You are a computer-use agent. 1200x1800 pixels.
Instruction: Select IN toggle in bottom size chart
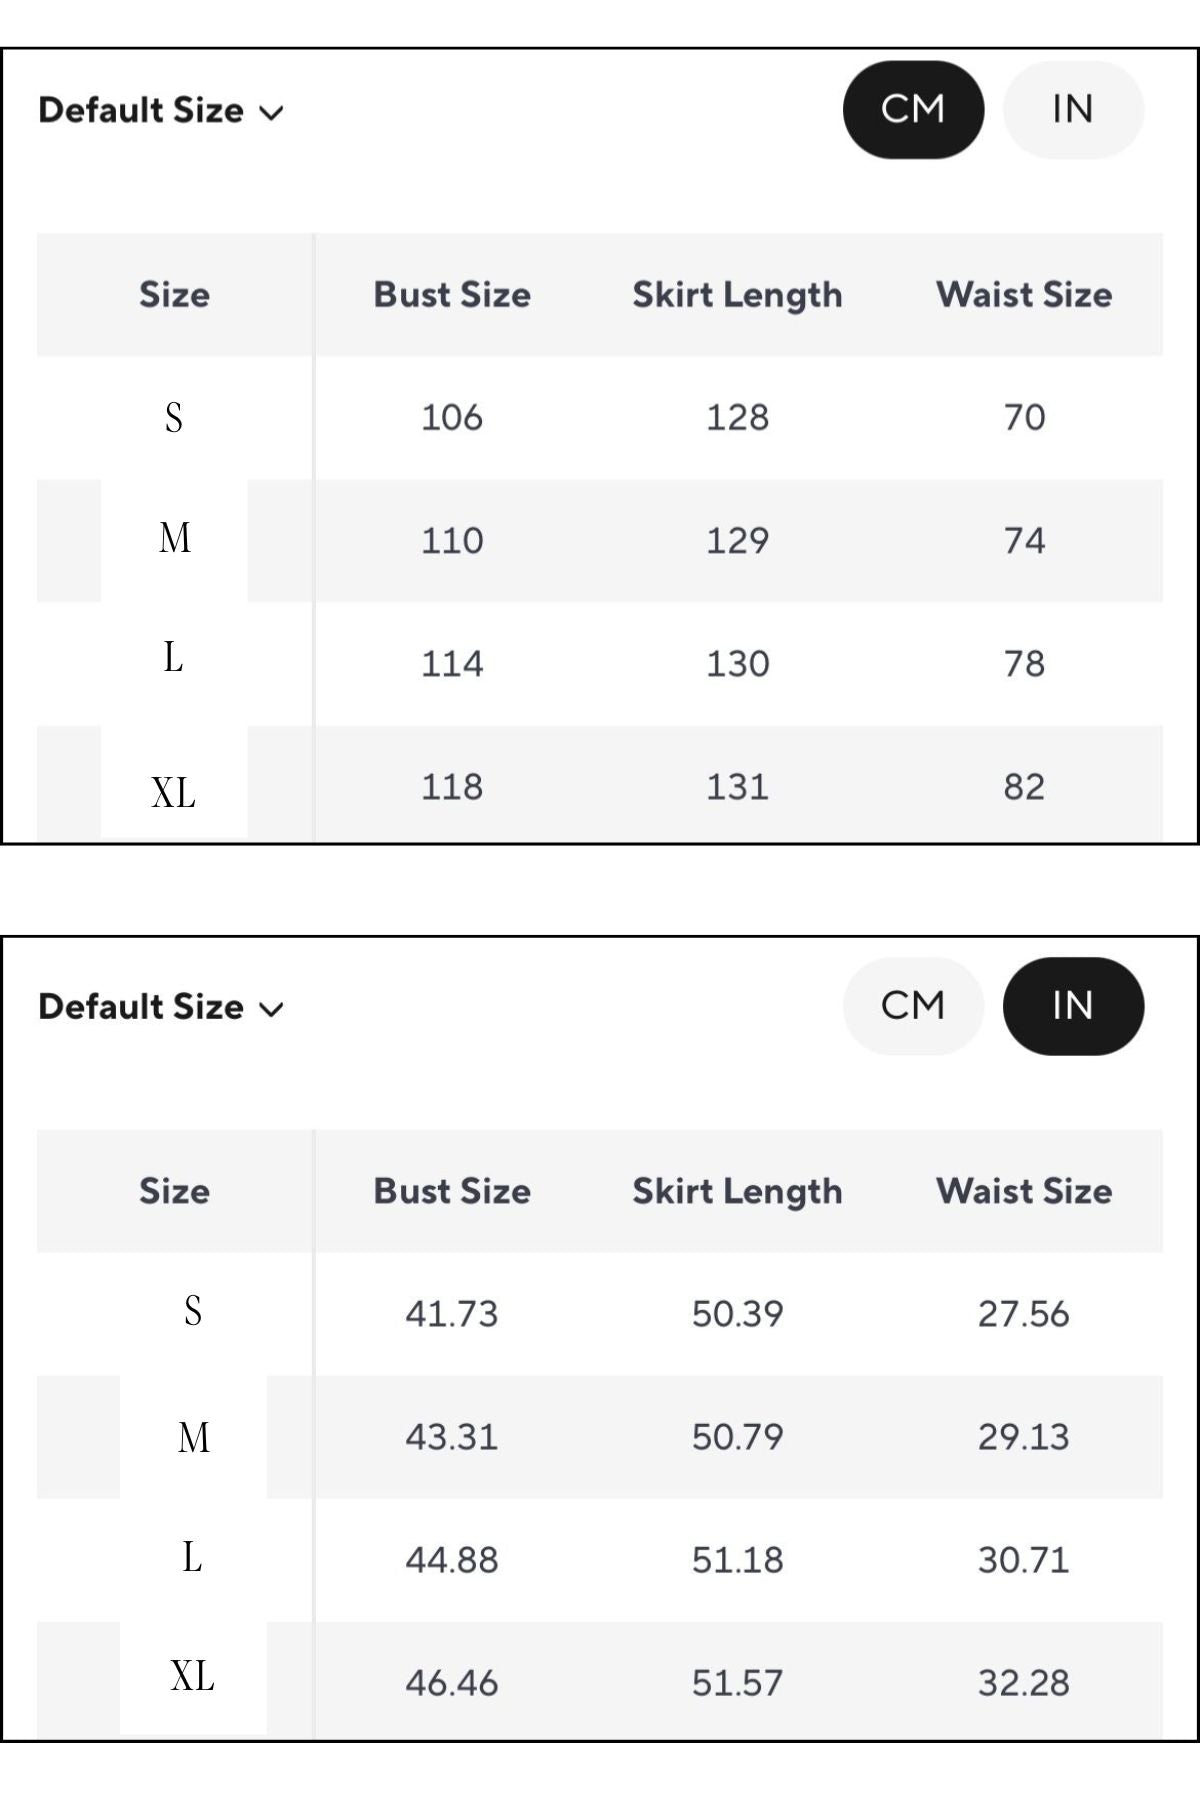click(1073, 1006)
